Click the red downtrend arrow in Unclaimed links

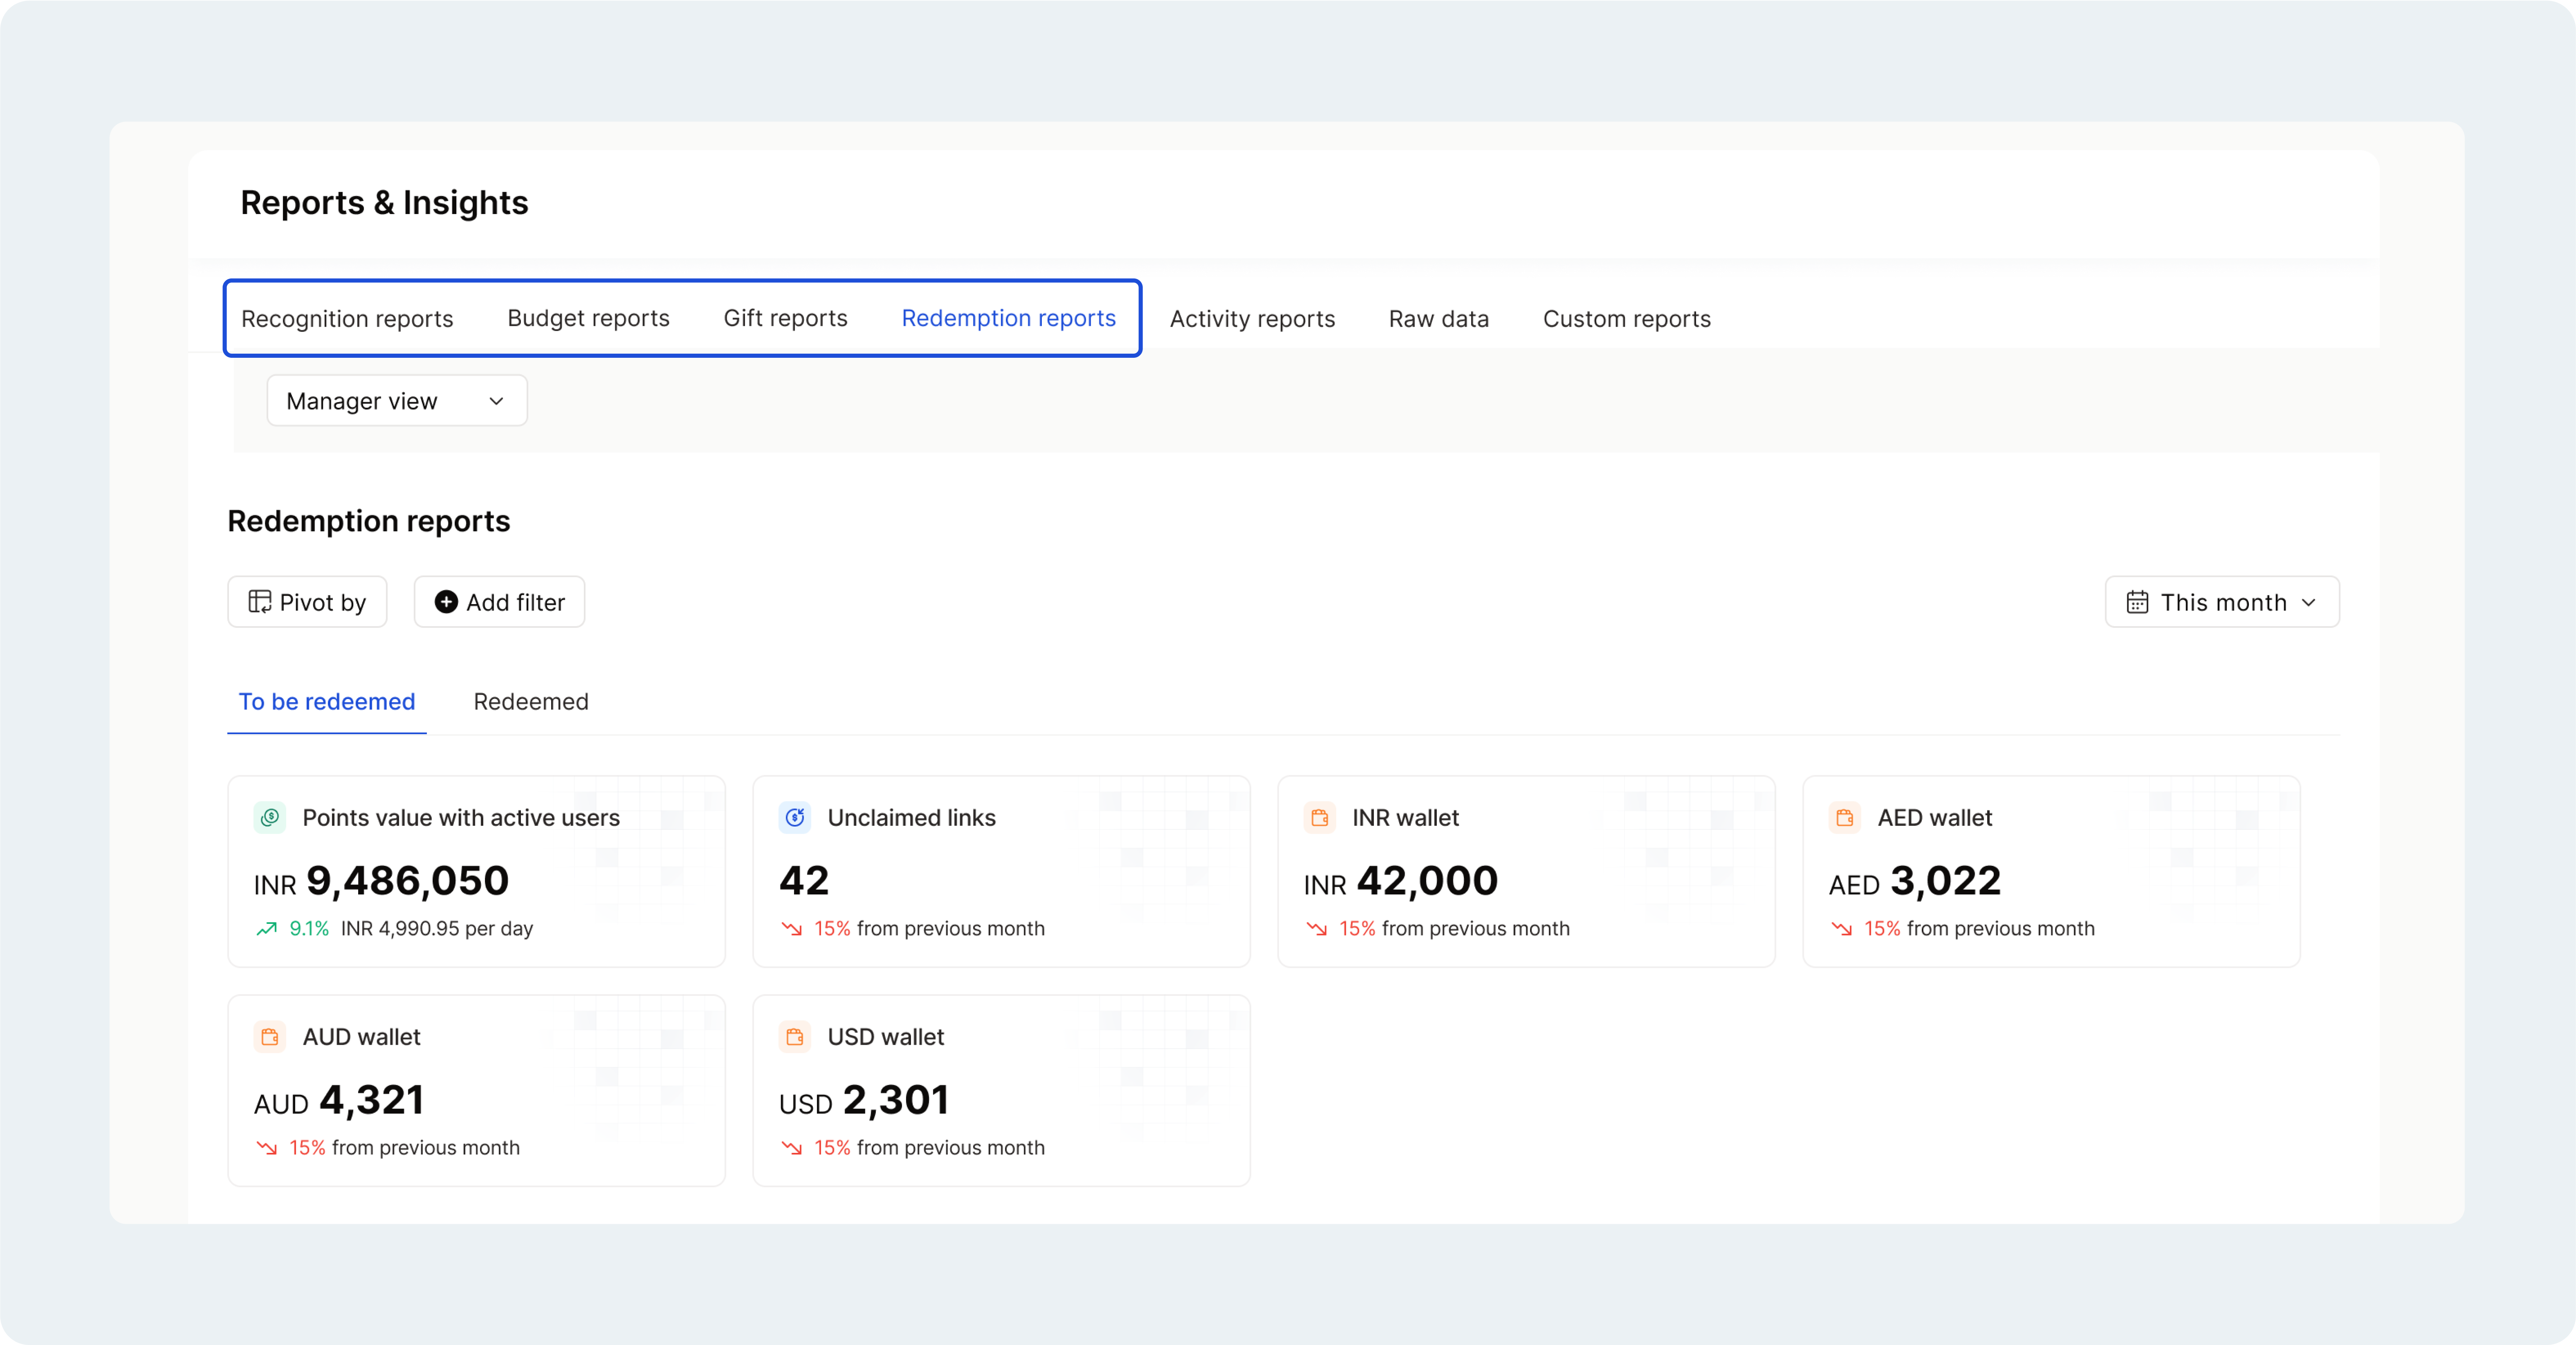point(792,929)
